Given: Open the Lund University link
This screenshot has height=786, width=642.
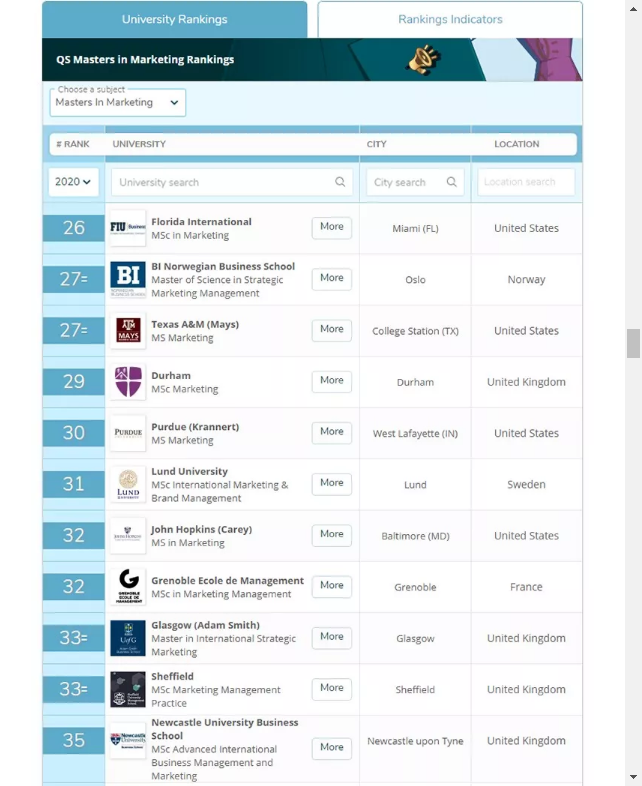Looking at the screenshot, I should coord(189,471).
